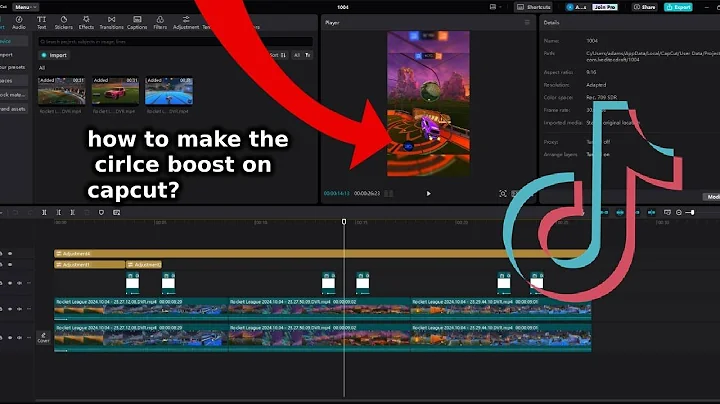Click the icon right of the All filter
The image size is (720, 404).
click(308, 55)
